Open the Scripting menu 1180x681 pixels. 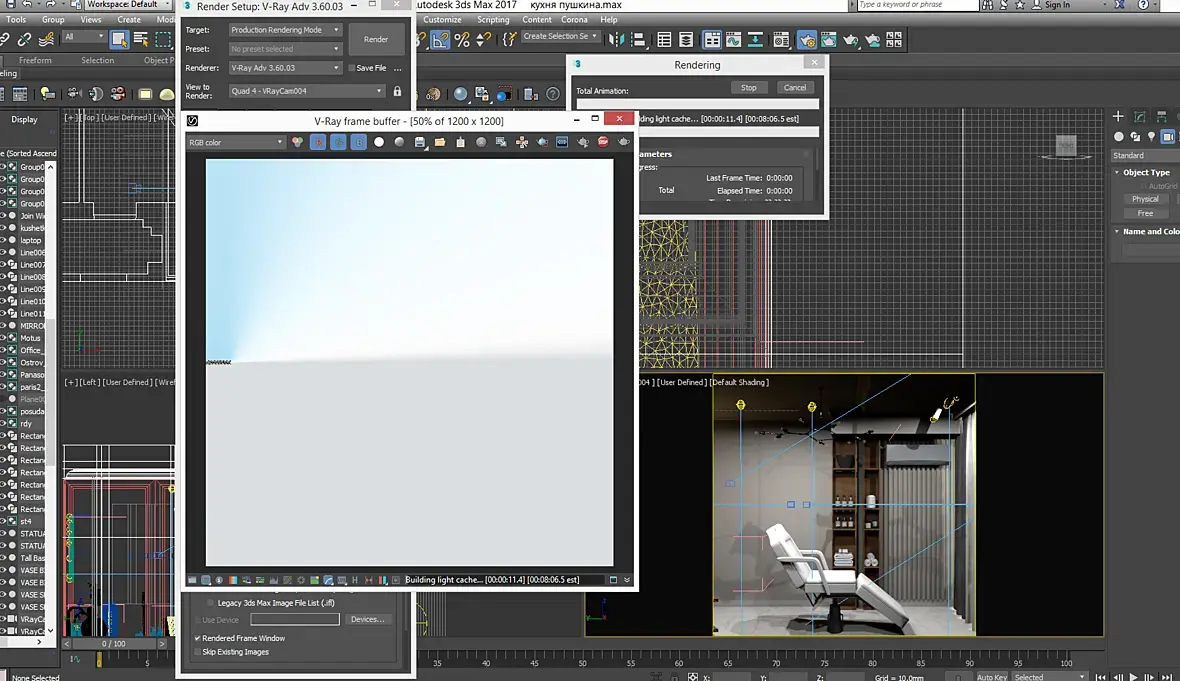493,19
